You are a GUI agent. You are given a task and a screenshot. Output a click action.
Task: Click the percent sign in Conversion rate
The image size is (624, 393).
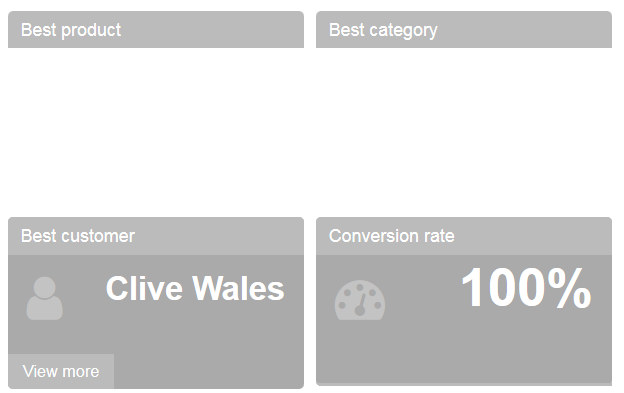pyautogui.click(x=569, y=287)
